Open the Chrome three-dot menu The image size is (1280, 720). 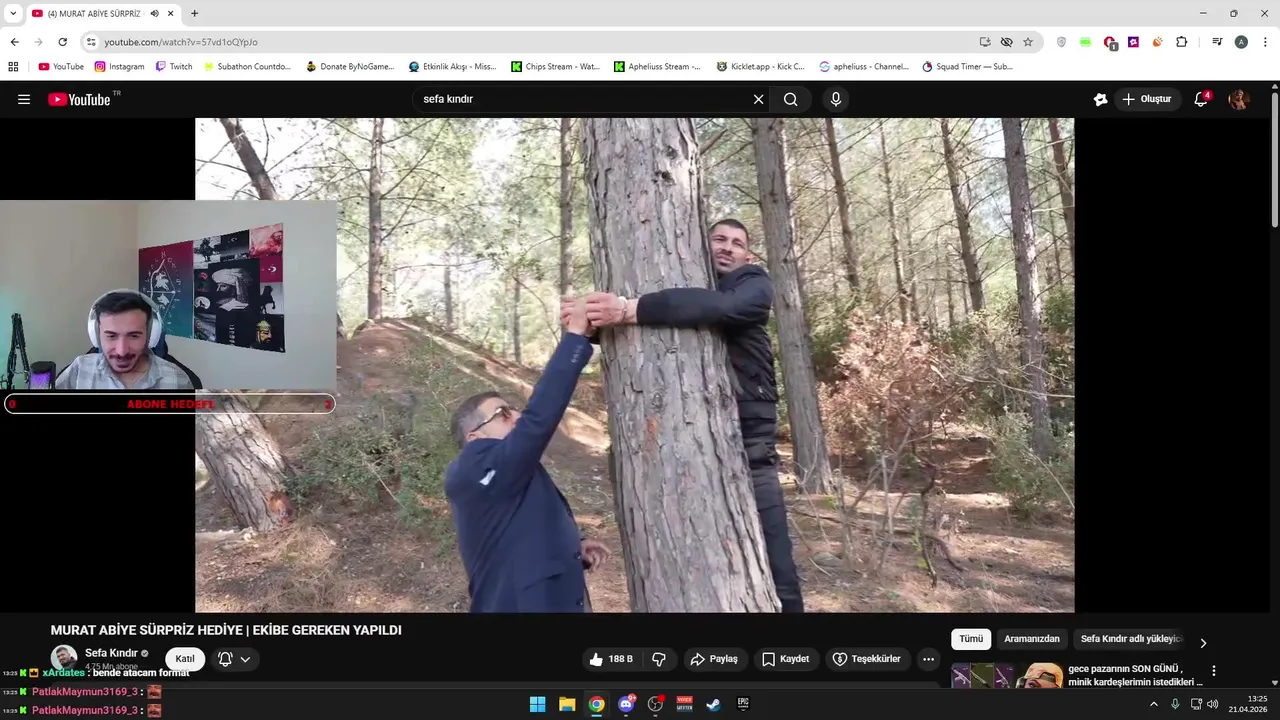(x=1265, y=42)
